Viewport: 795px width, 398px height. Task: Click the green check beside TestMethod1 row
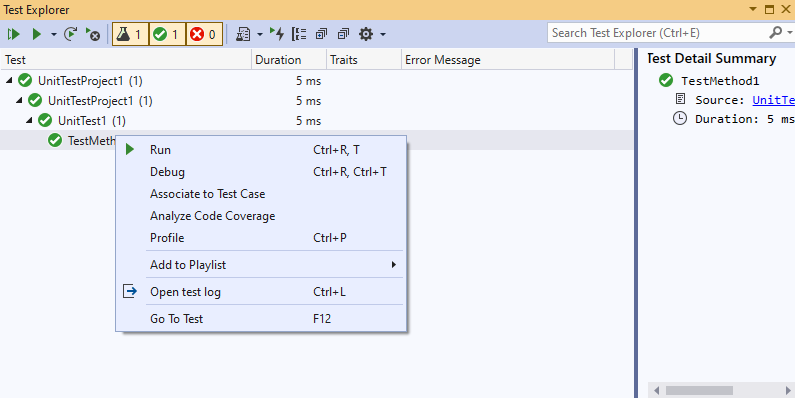point(55,140)
